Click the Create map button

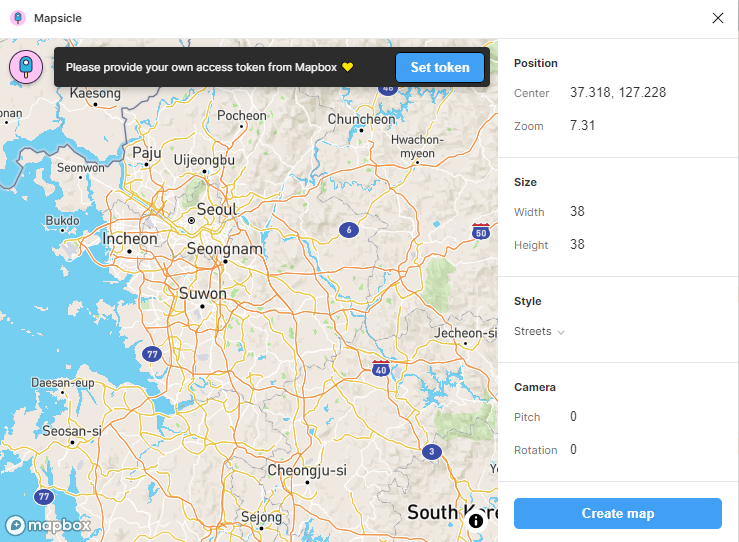[617, 513]
